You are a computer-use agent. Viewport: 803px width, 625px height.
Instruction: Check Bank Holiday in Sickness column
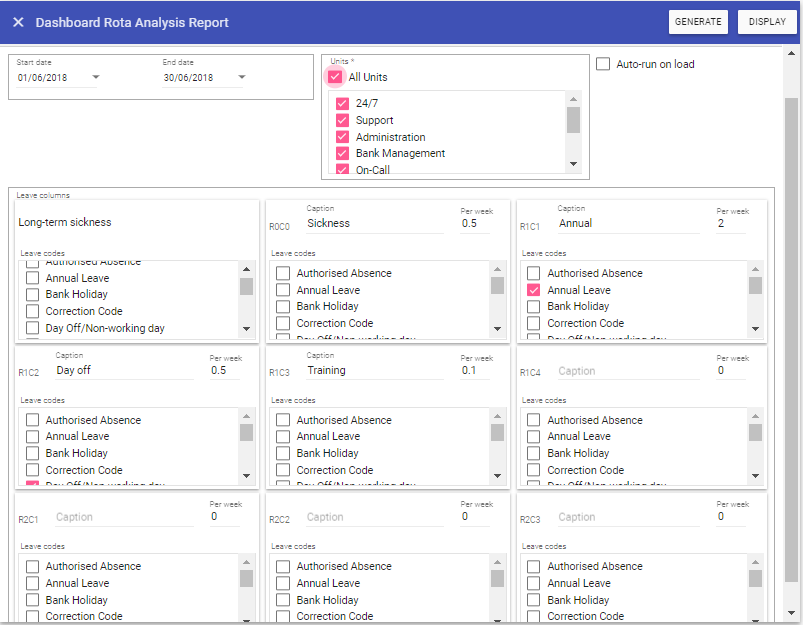click(283, 307)
